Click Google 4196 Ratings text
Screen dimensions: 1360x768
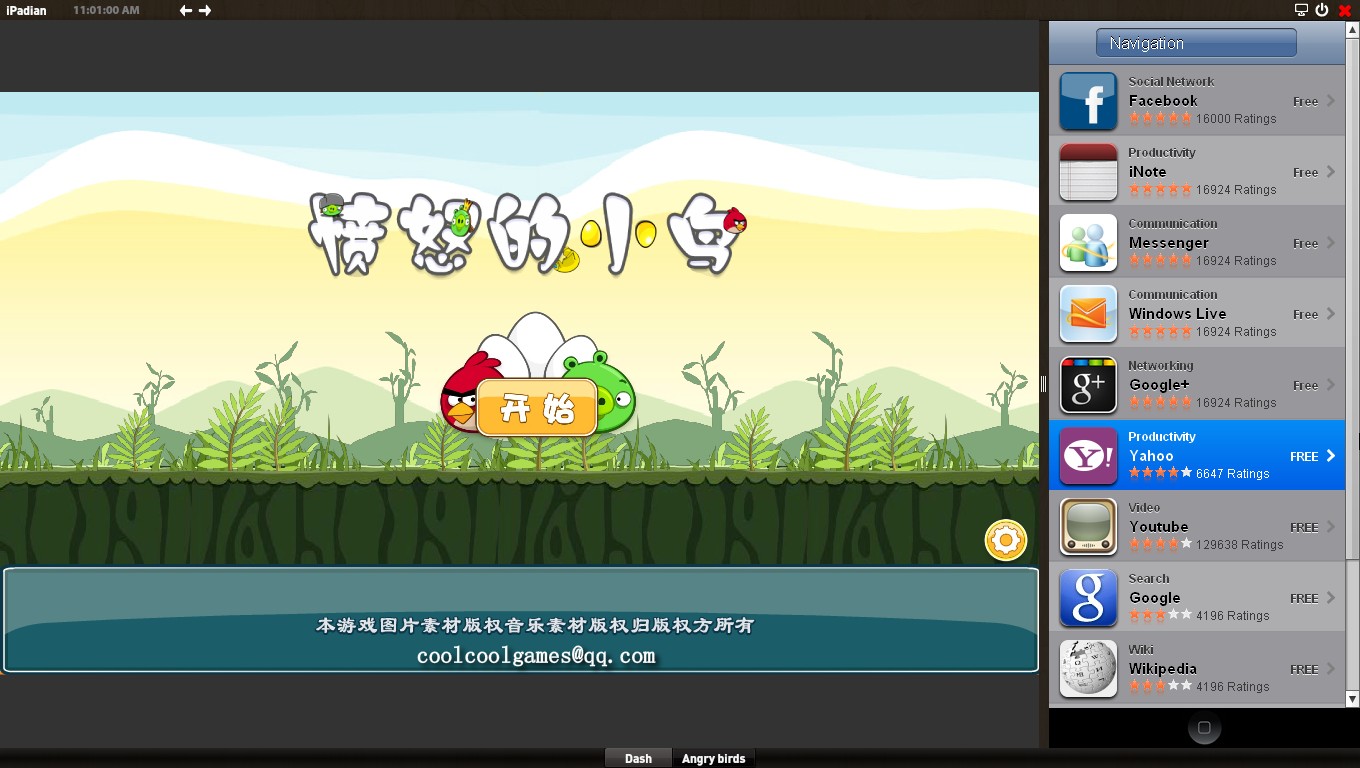[x=1232, y=616]
